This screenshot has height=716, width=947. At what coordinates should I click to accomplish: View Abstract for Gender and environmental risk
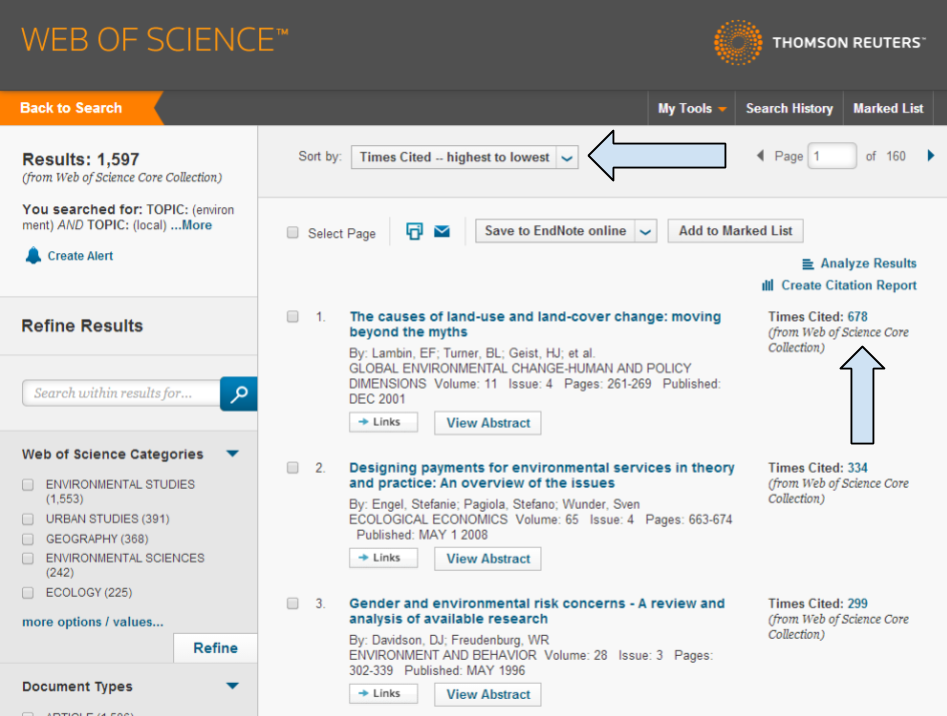coord(488,694)
